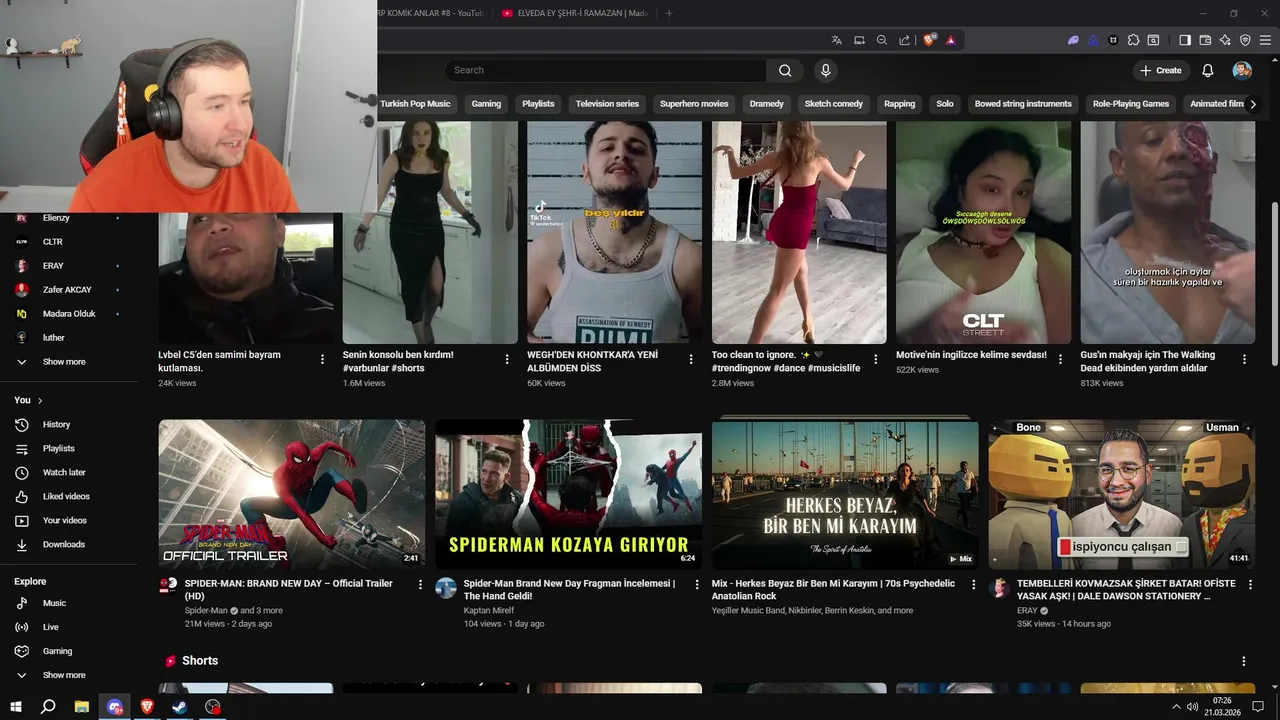Open options for Spider-Man Official Trailer video
This screenshot has width=1280, height=720.
tap(420, 585)
